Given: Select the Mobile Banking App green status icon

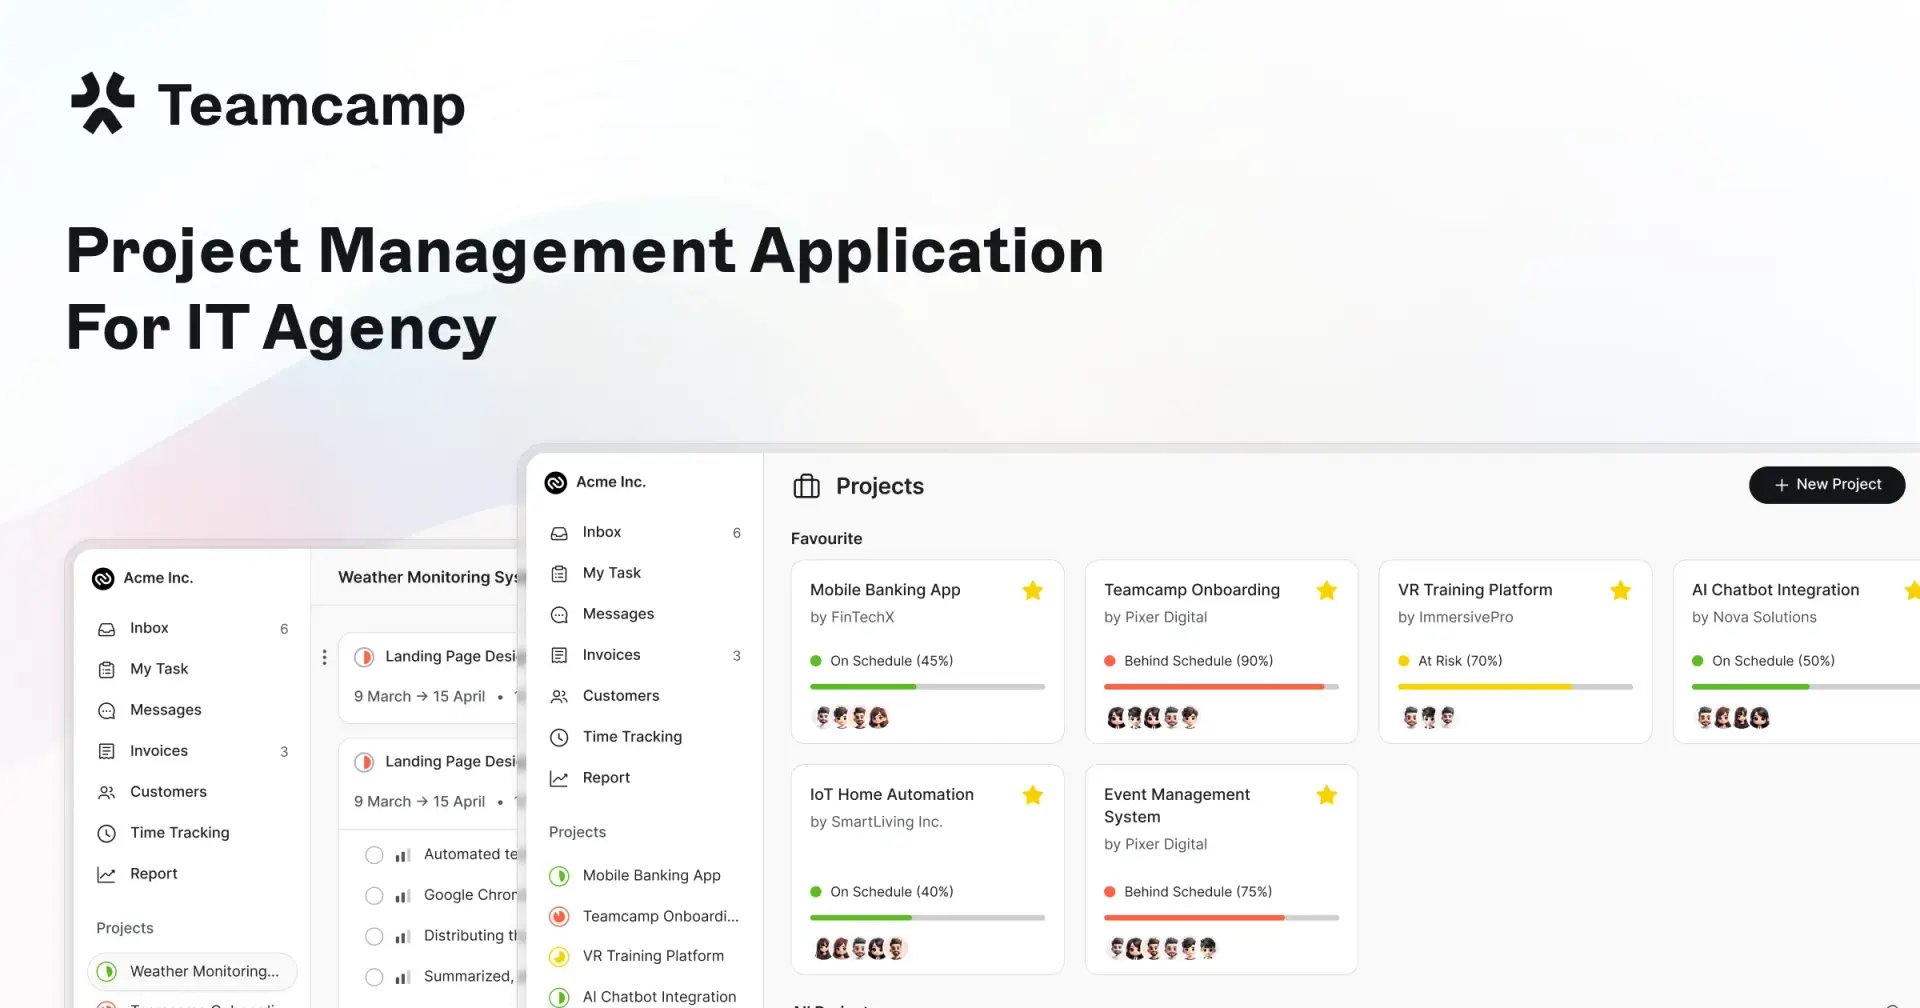Looking at the screenshot, I should (558, 875).
